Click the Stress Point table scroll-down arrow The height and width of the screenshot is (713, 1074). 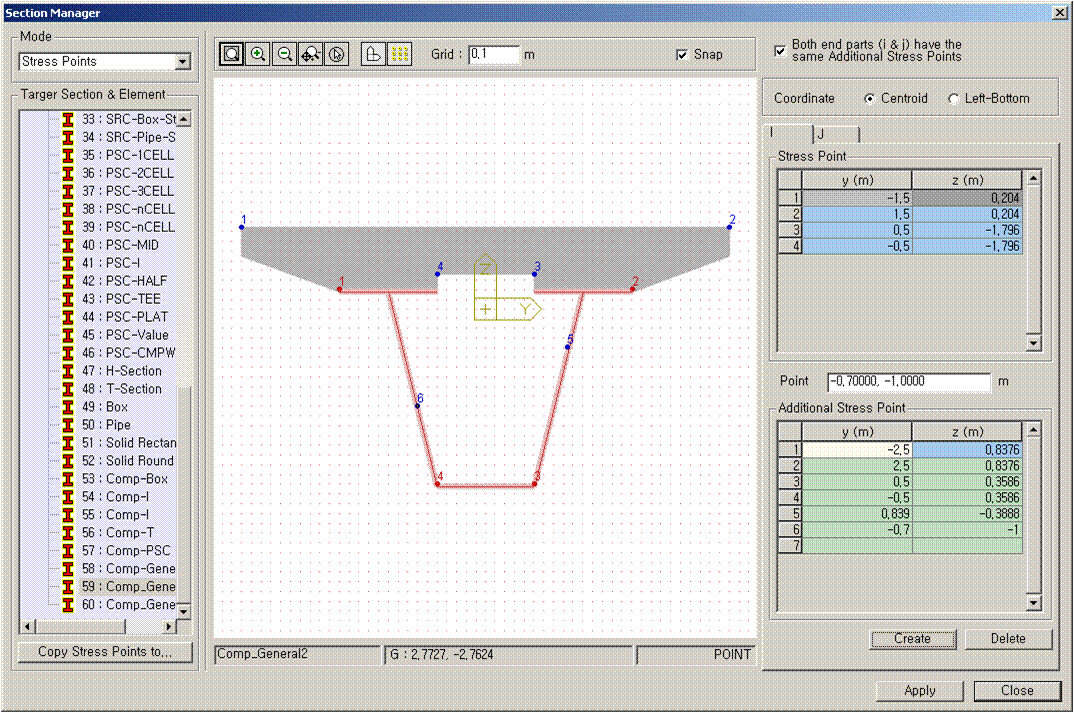(x=1033, y=343)
